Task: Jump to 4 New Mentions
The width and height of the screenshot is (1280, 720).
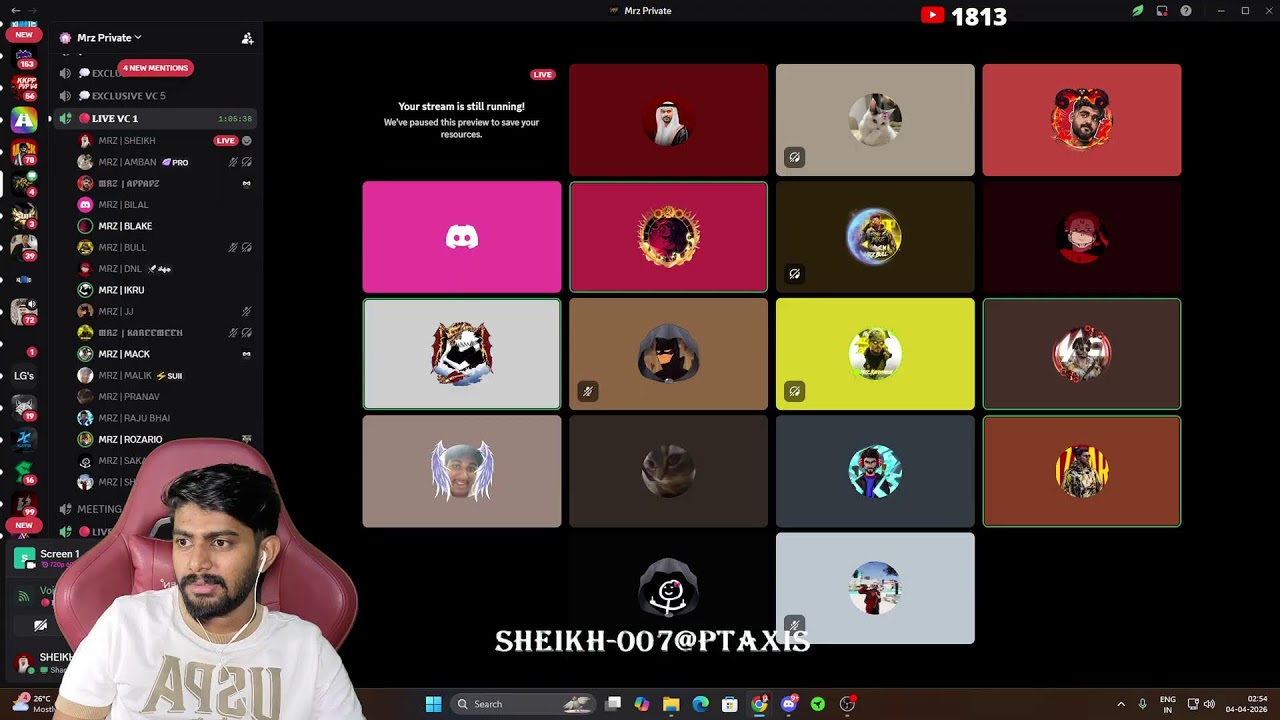Action: (x=155, y=68)
